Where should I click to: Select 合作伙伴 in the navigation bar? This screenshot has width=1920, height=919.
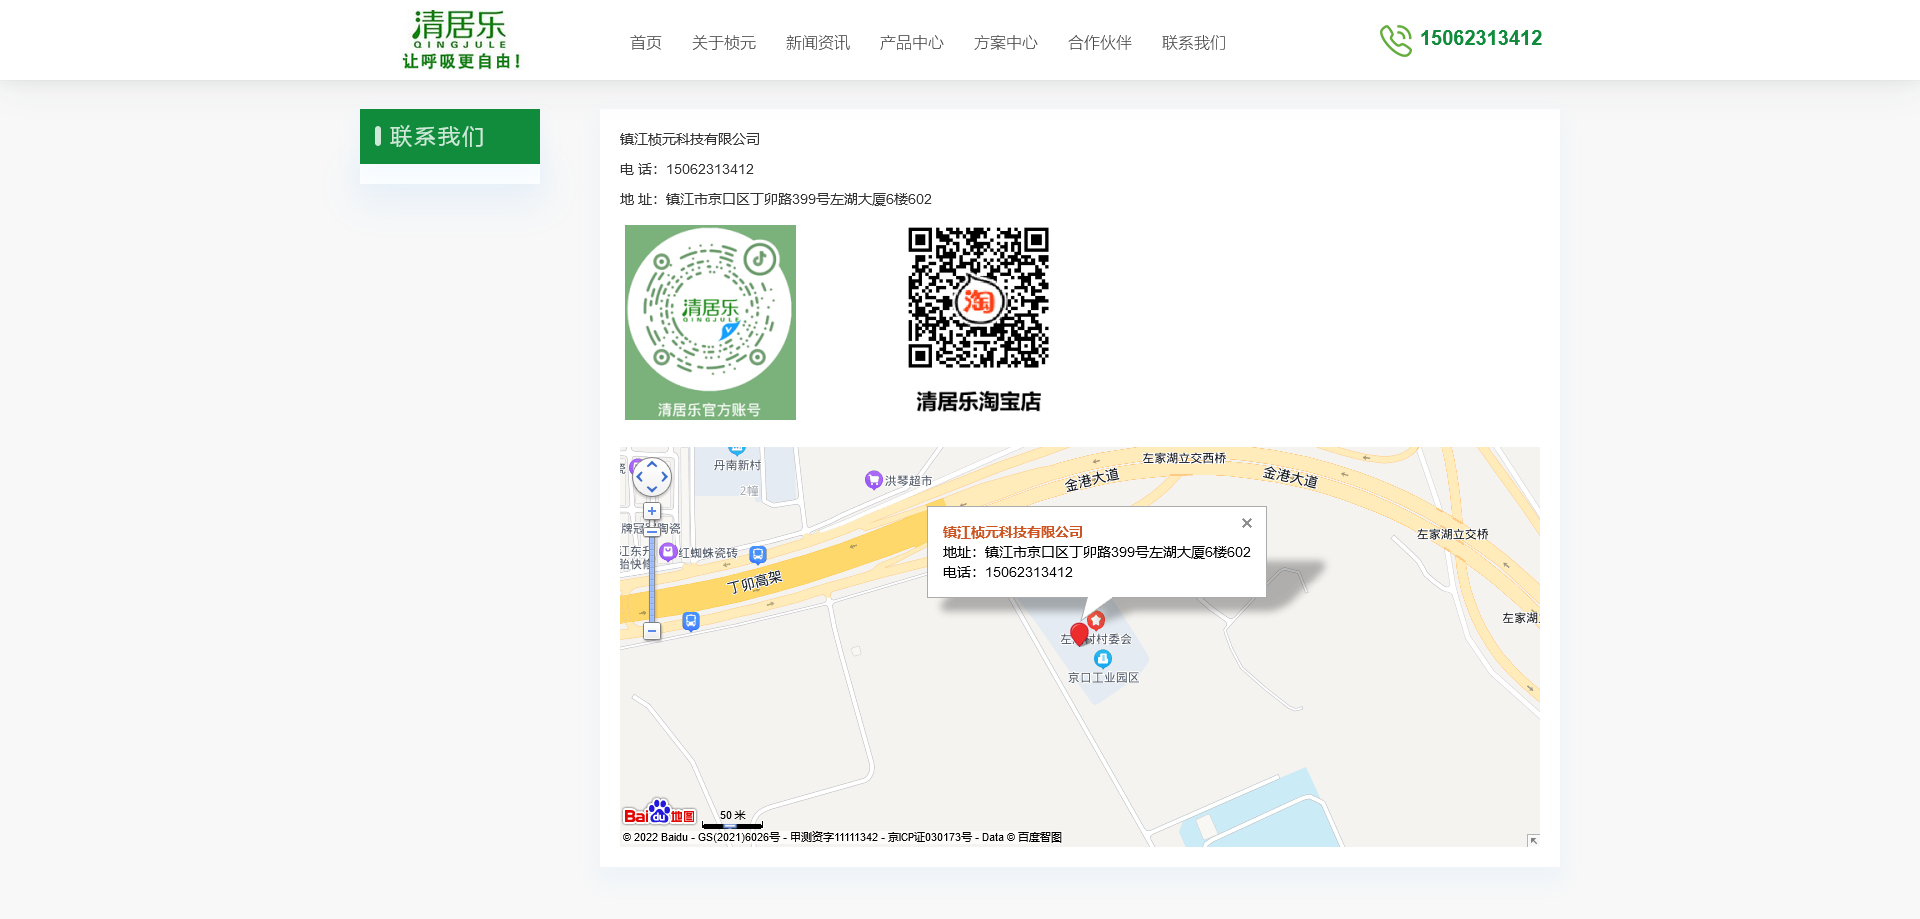pyautogui.click(x=1098, y=42)
